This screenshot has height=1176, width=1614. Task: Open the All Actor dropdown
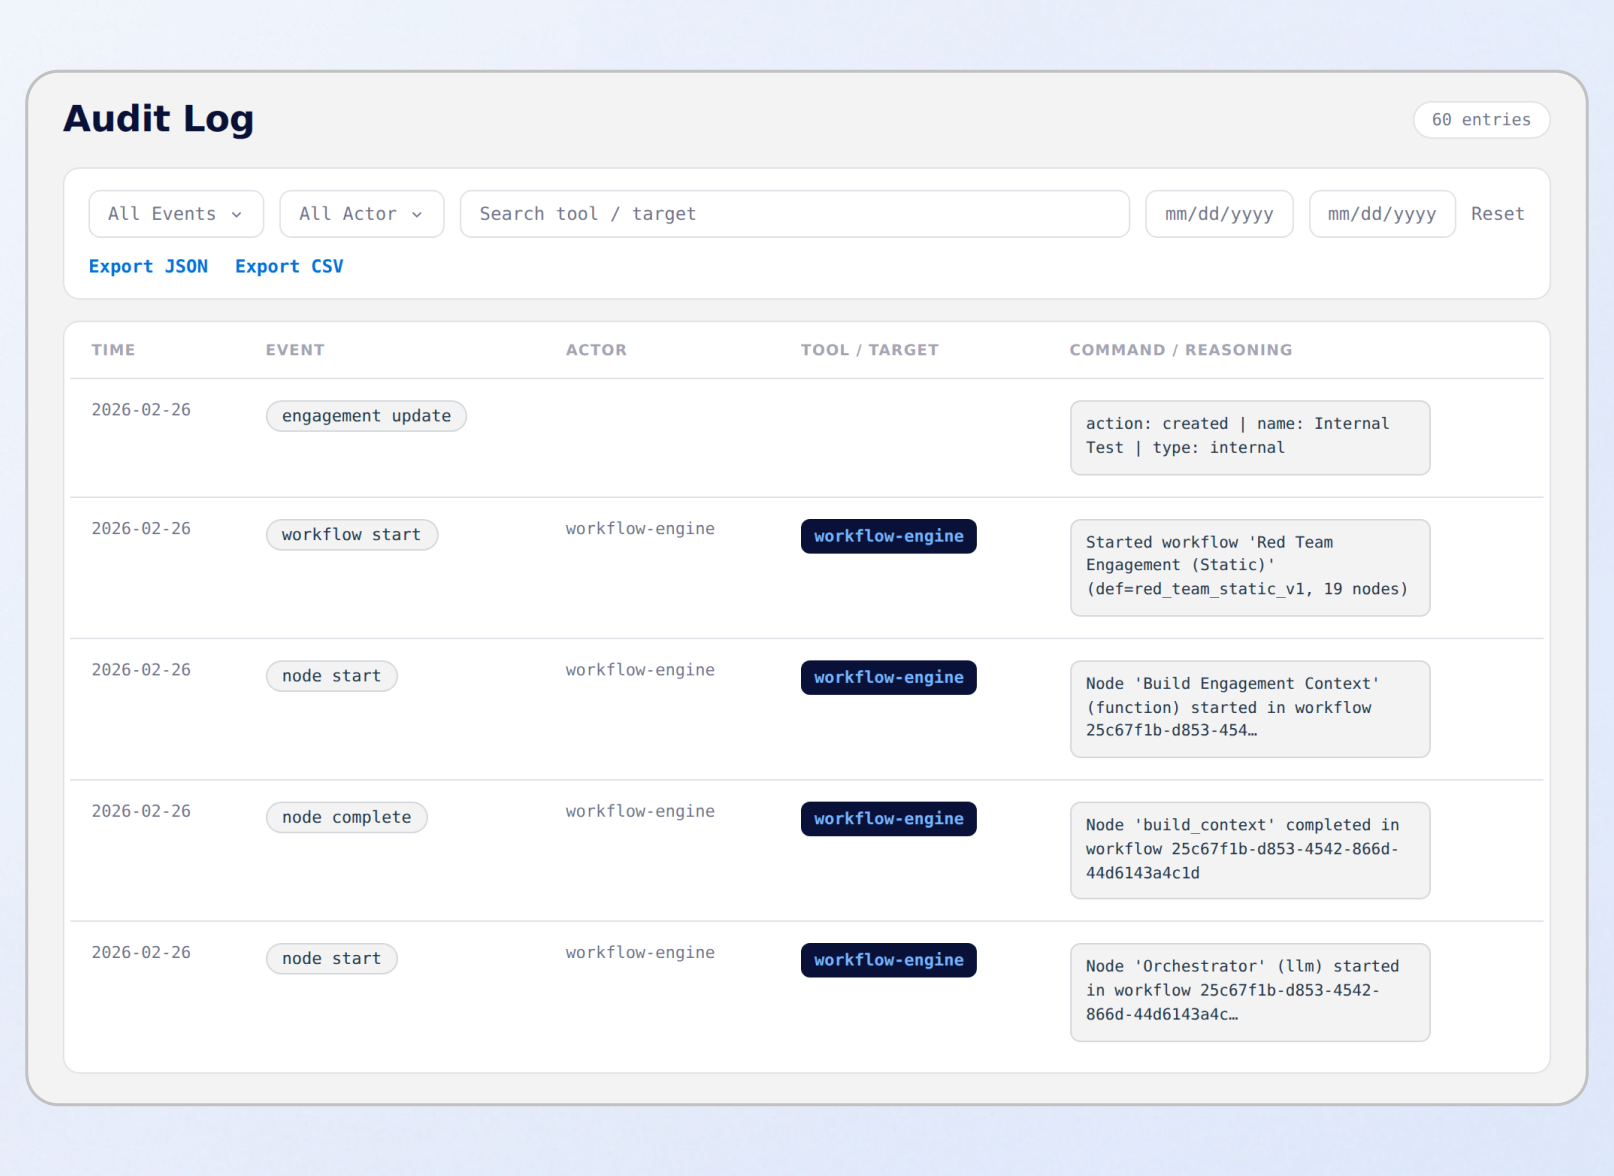tap(362, 214)
